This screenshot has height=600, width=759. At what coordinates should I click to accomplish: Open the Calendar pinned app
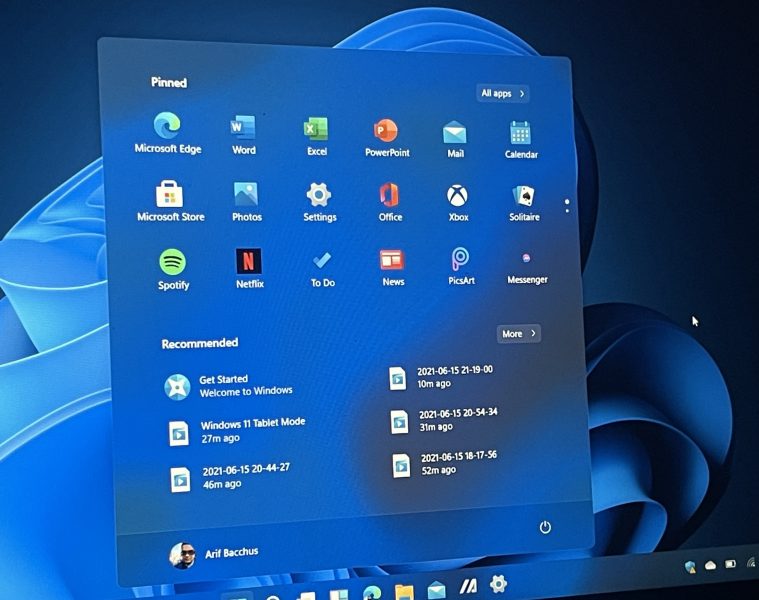[521, 140]
